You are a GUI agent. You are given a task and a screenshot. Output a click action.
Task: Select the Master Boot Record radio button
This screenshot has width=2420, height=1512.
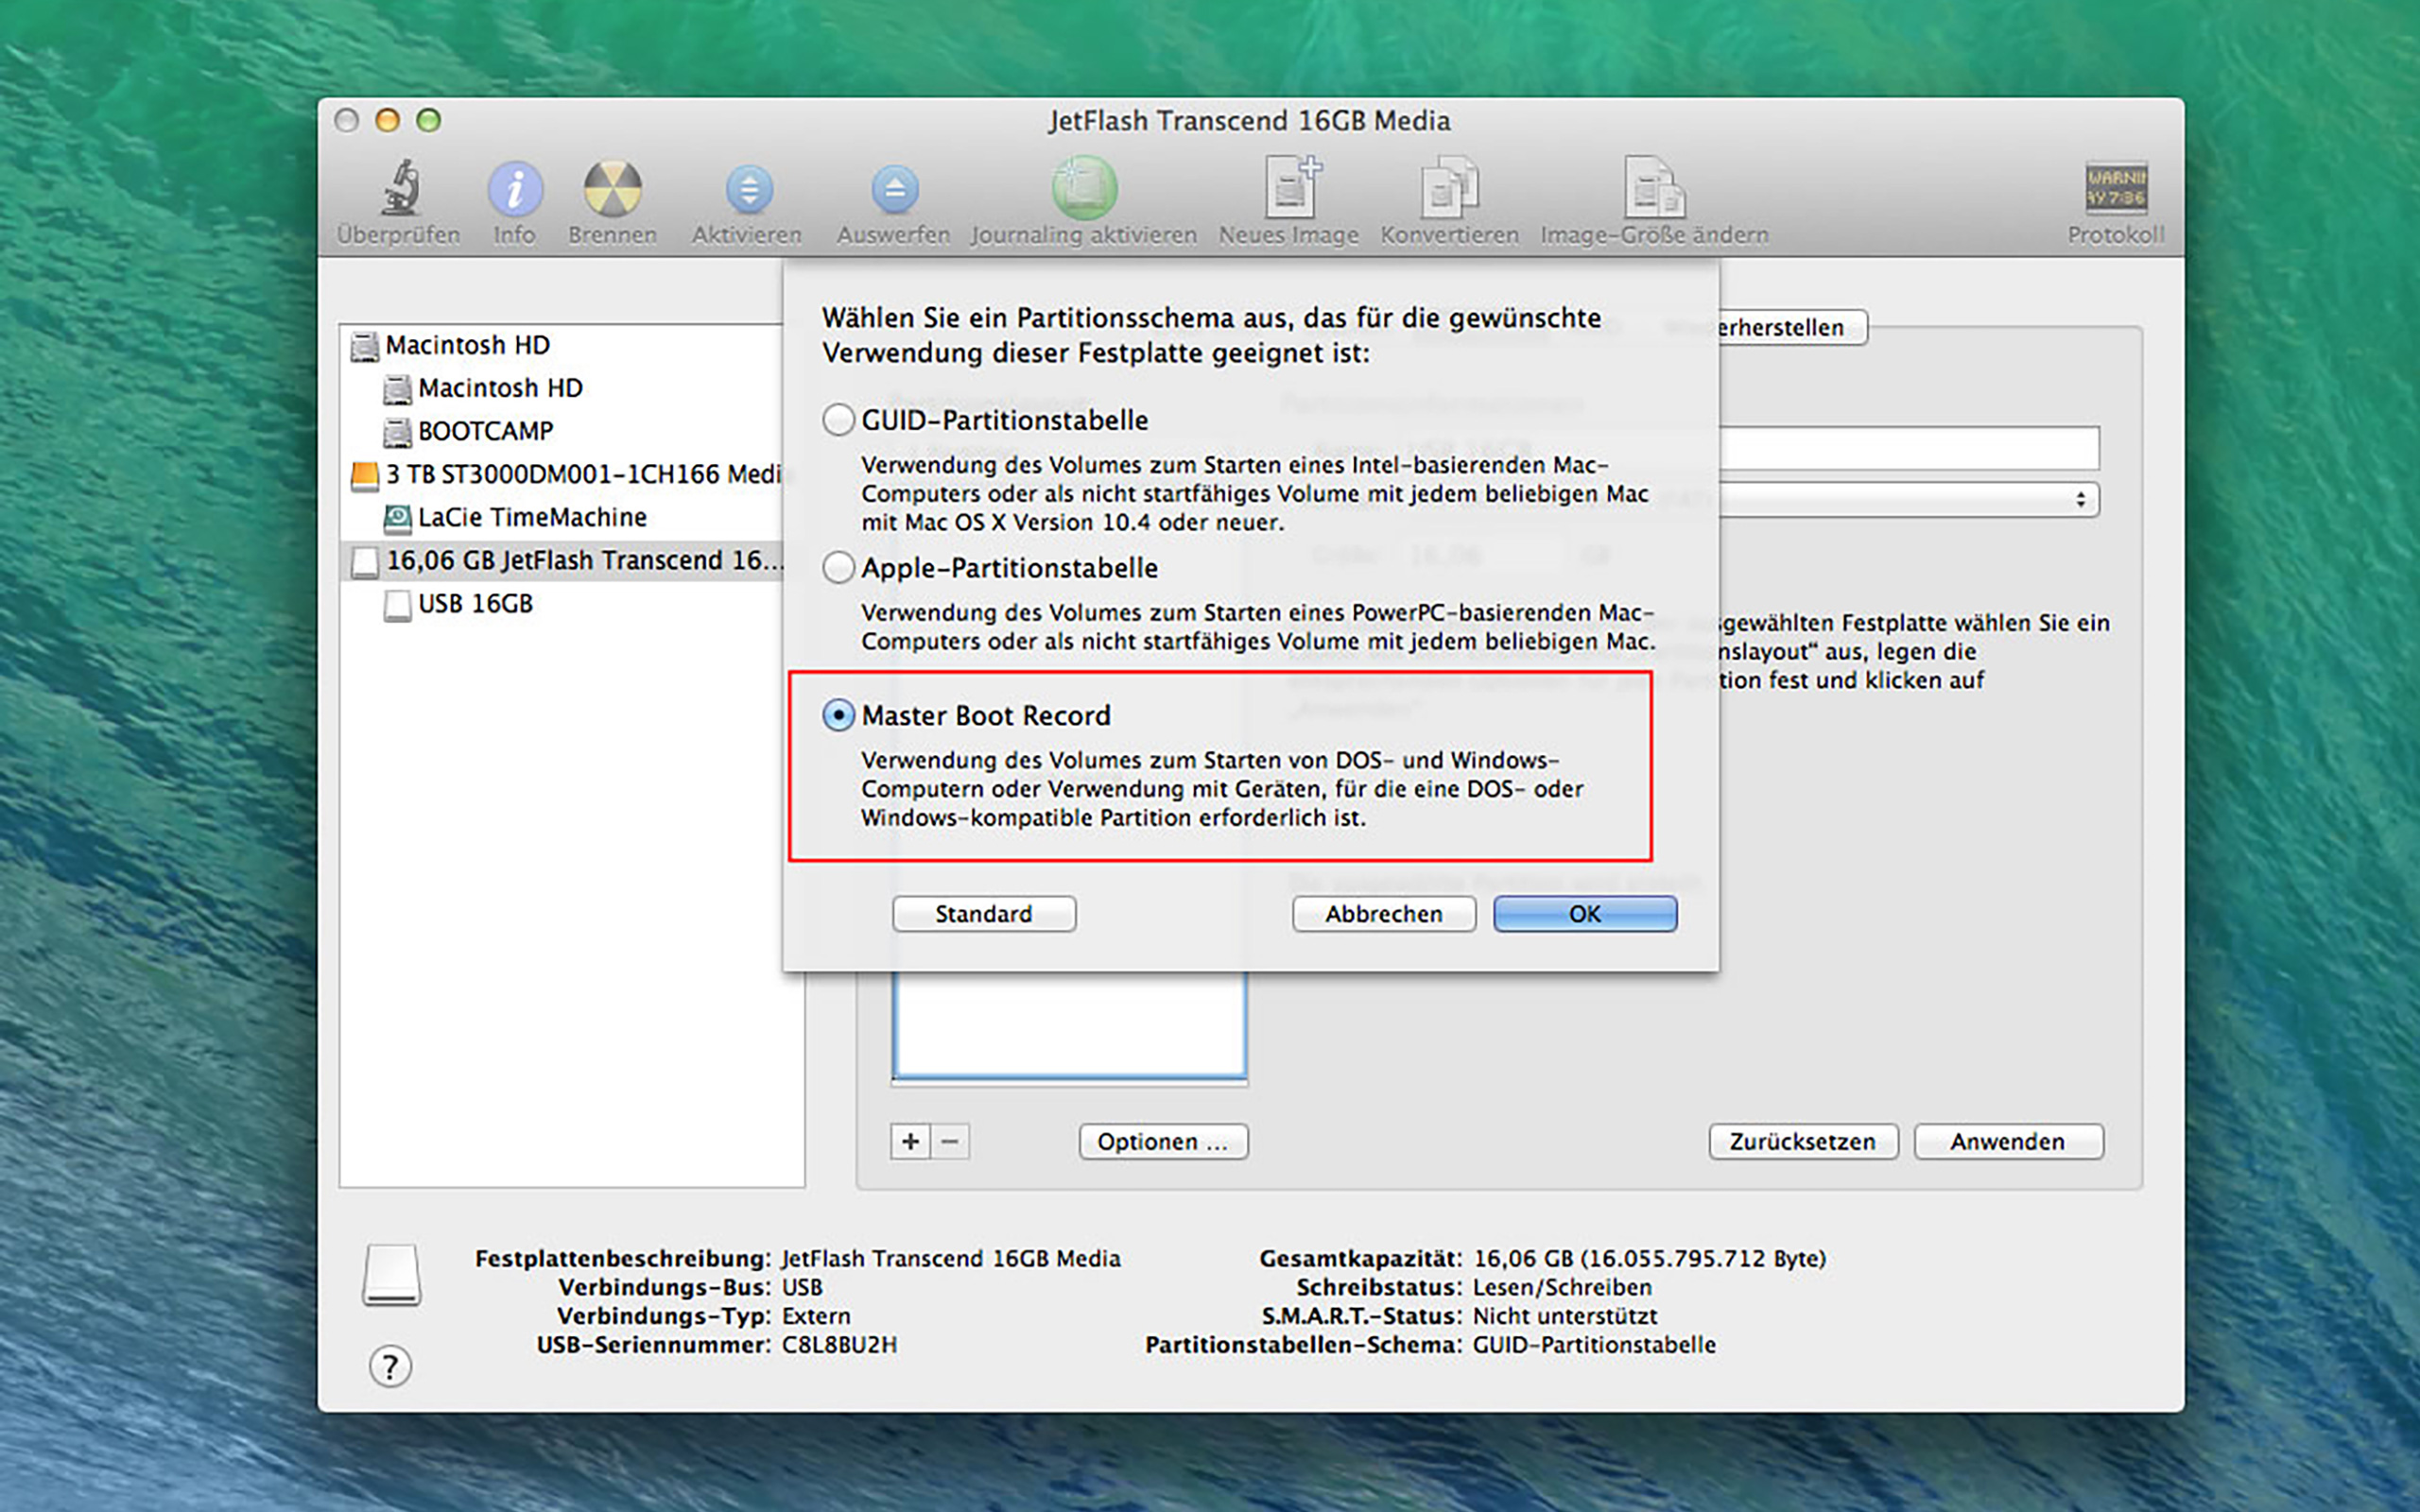pyautogui.click(x=838, y=715)
